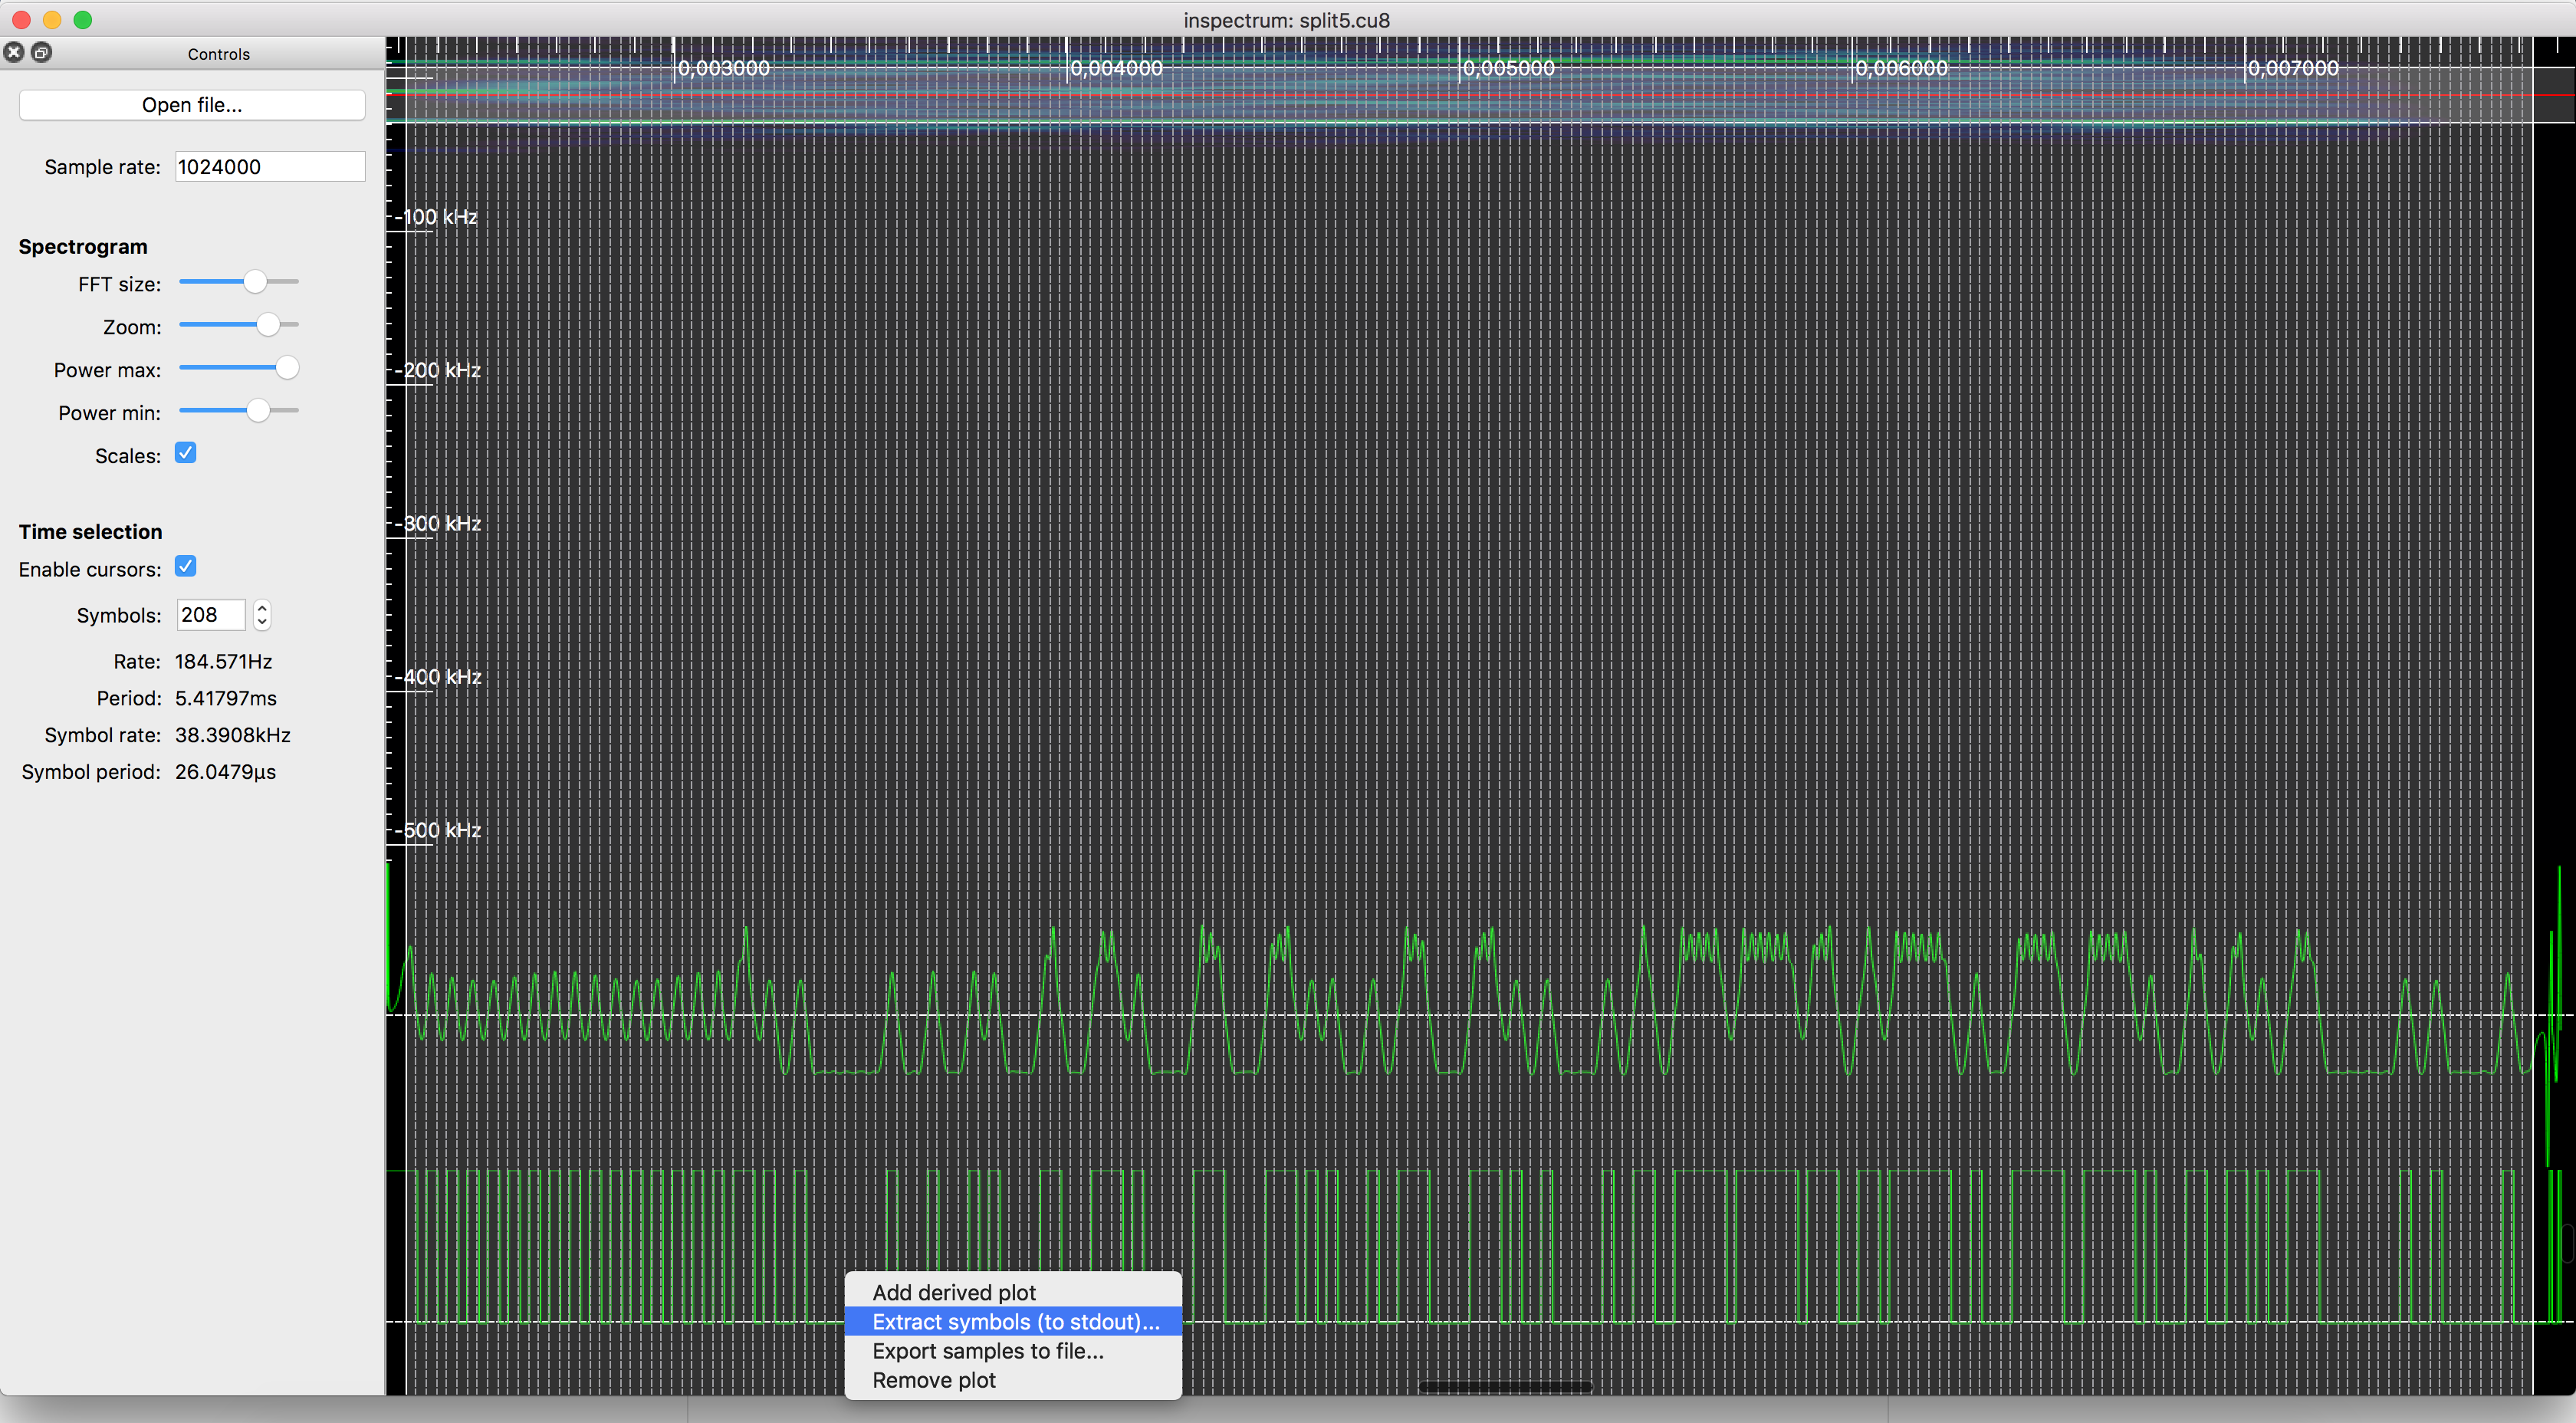Decrement Symbols count with down arrow

click(x=262, y=622)
